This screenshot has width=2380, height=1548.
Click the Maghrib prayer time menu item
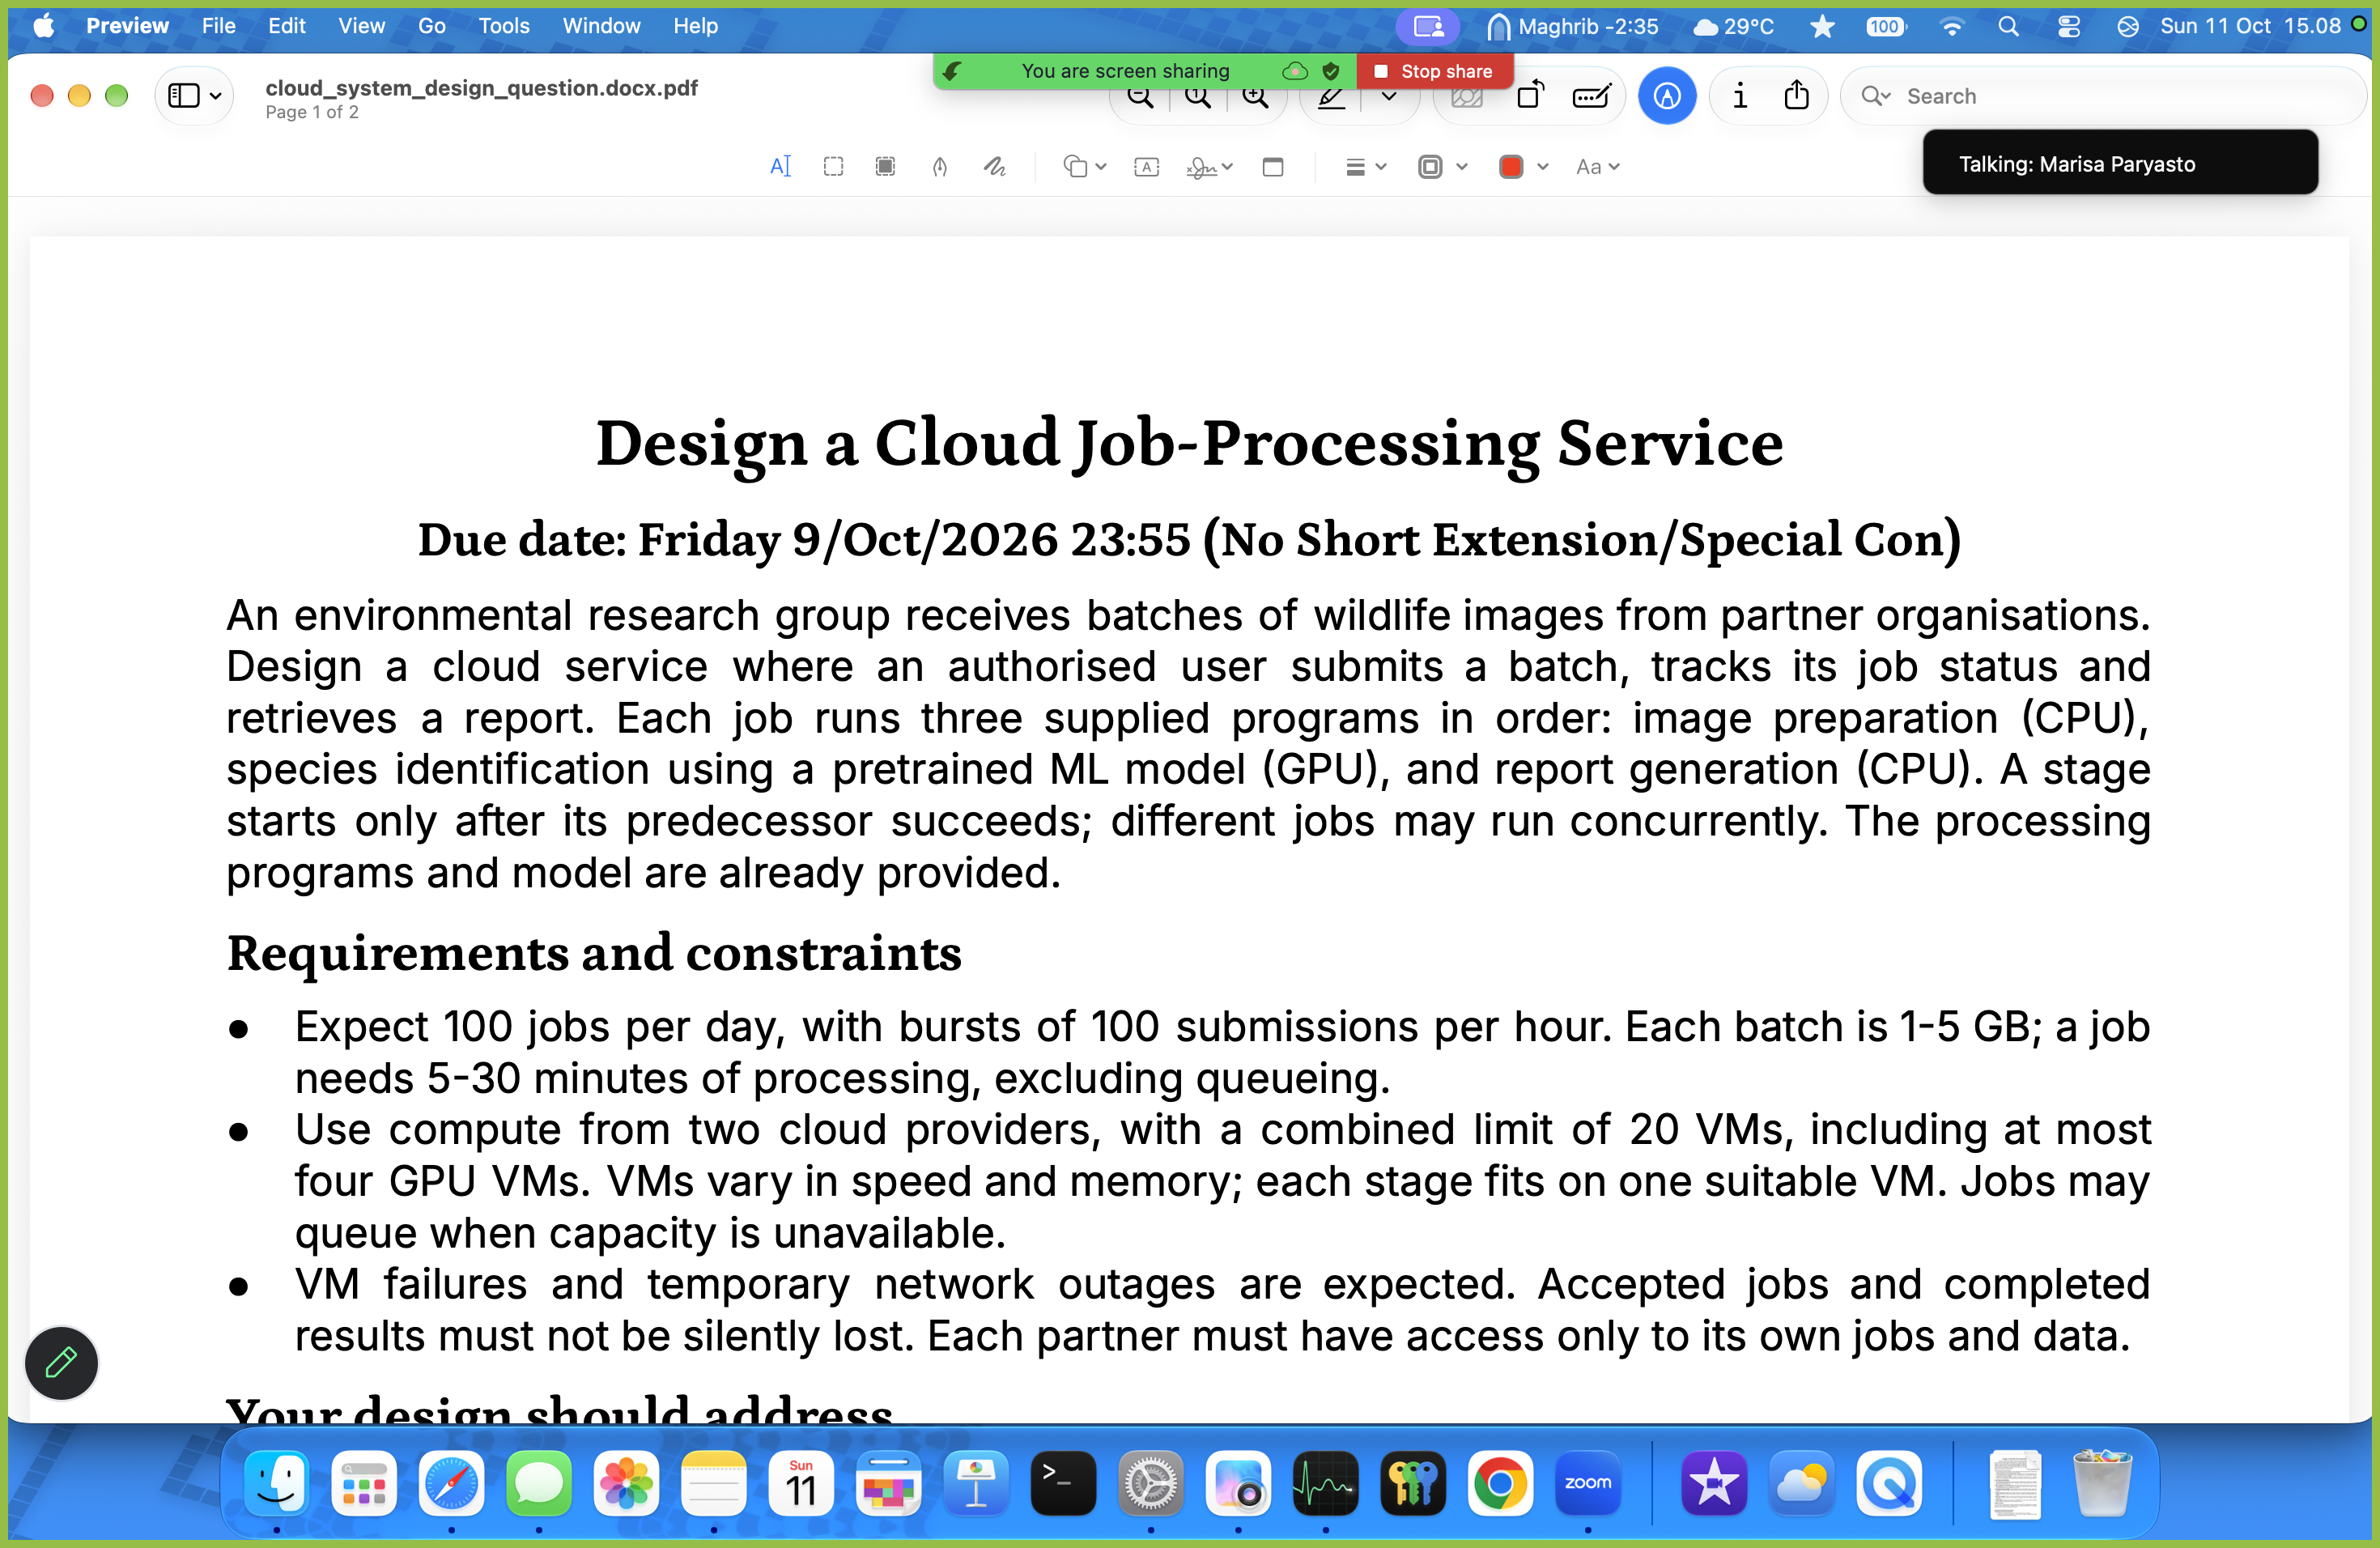point(1572,26)
